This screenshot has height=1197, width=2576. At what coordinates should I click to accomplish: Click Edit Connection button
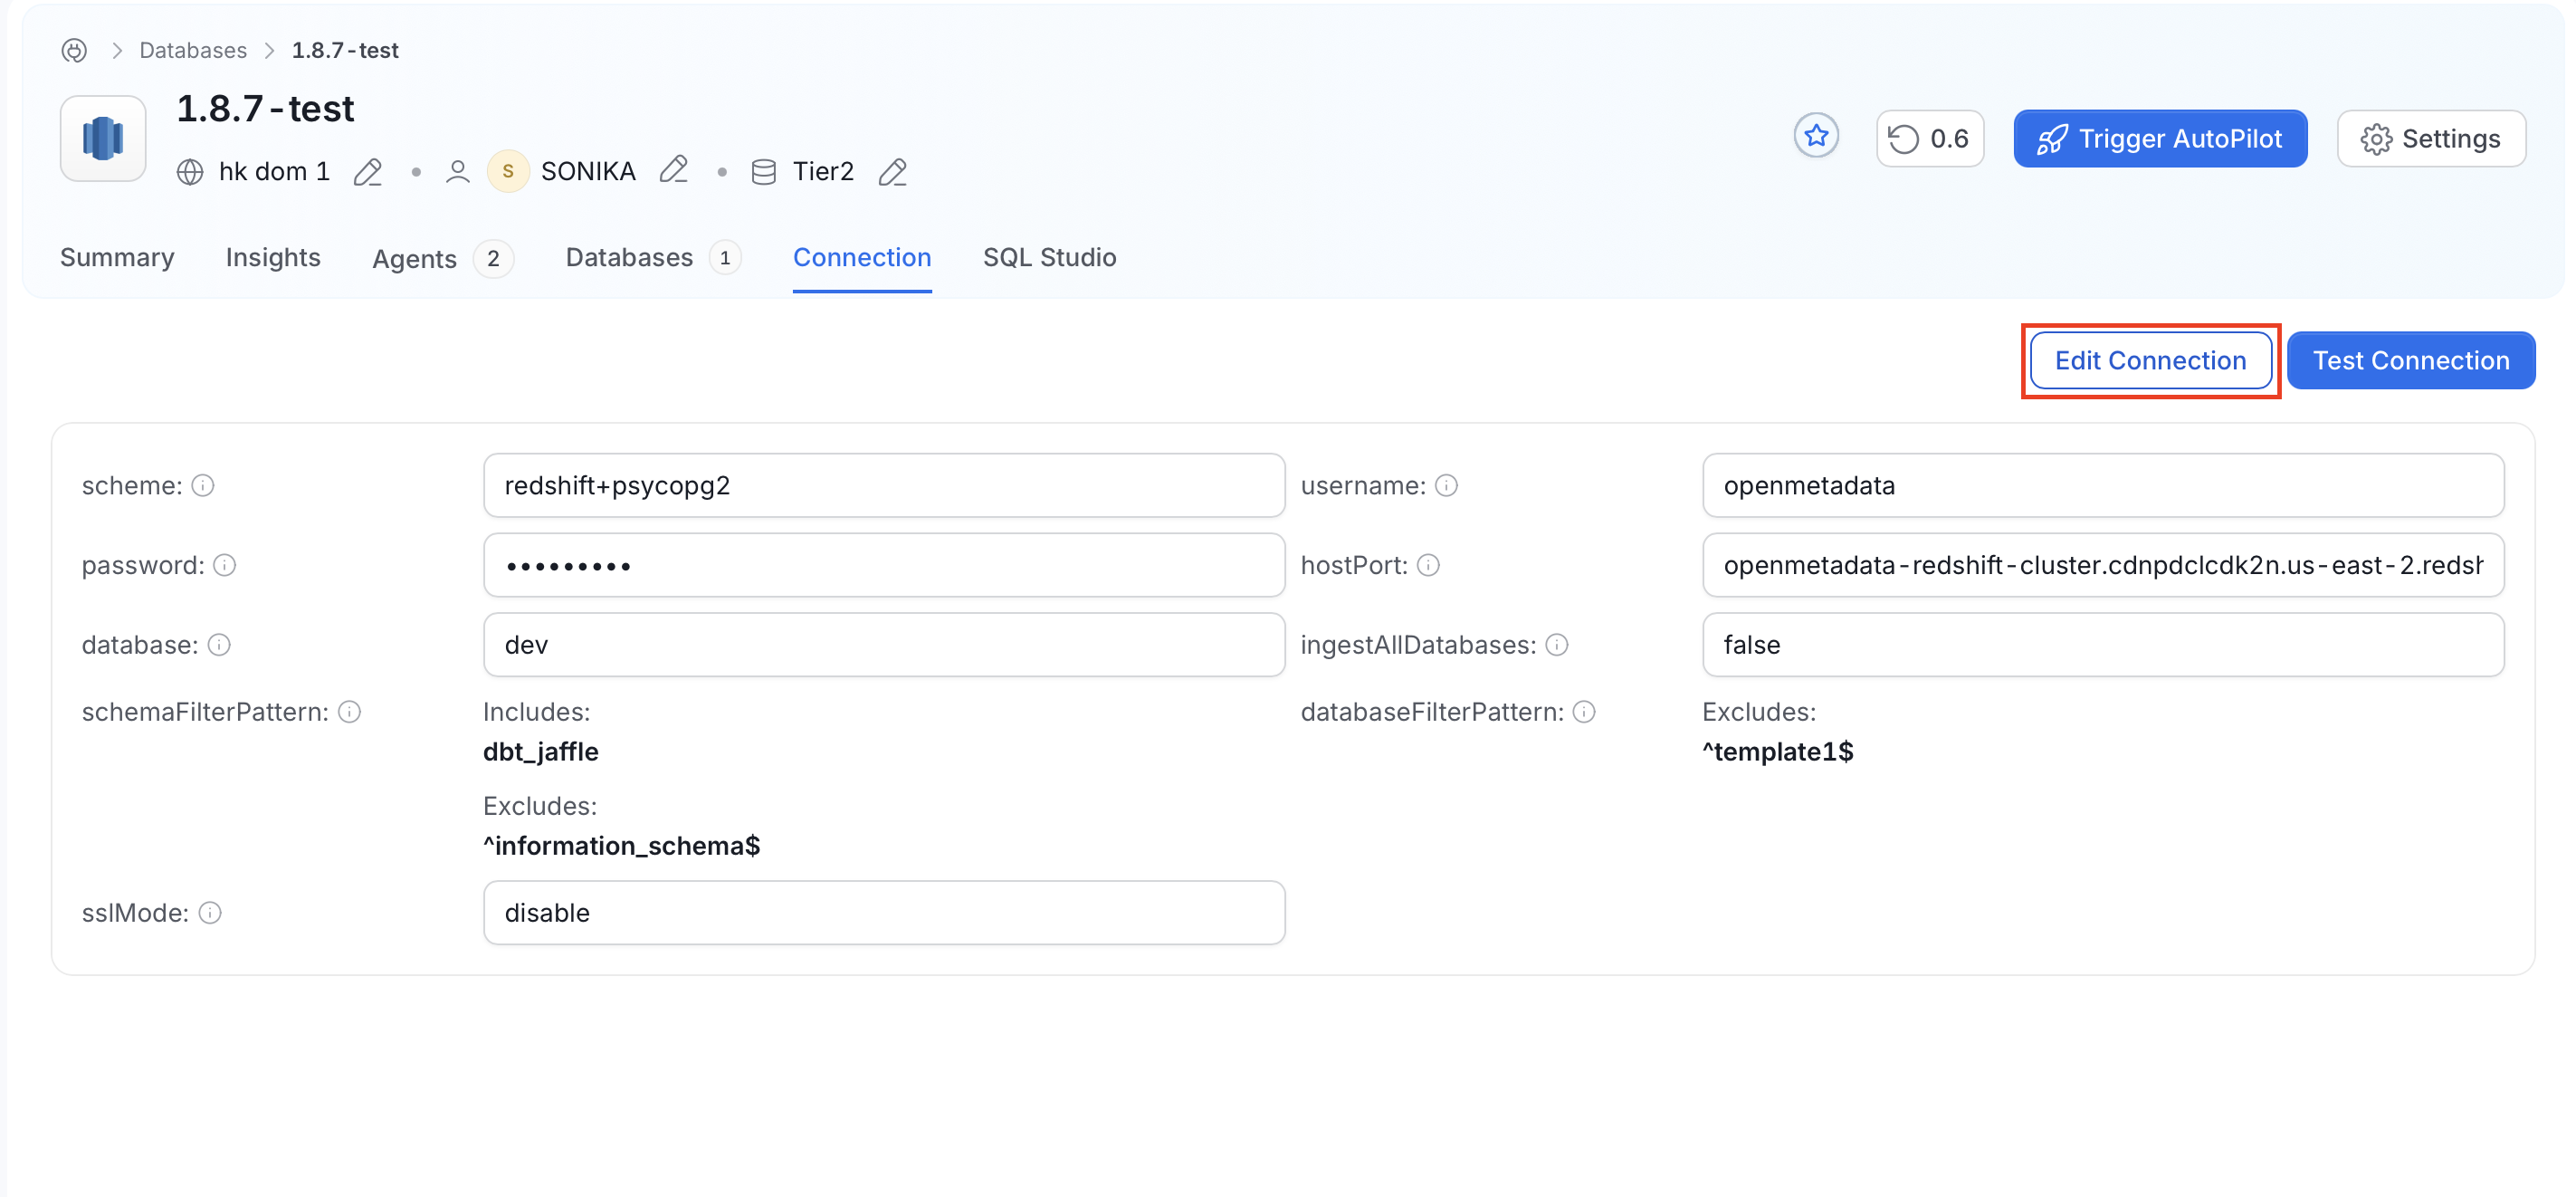pyautogui.click(x=2150, y=361)
